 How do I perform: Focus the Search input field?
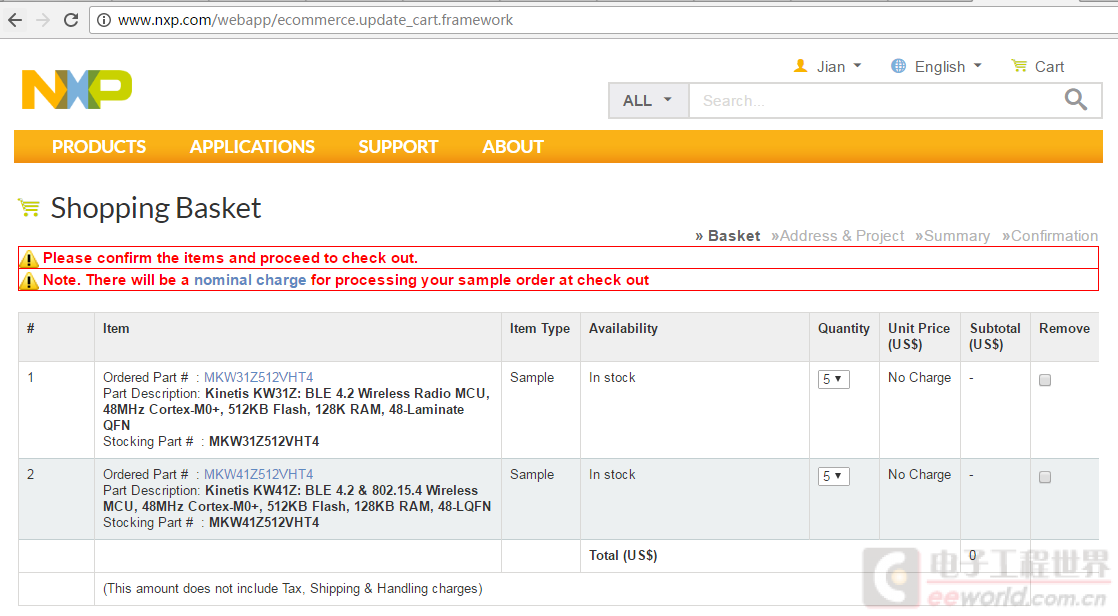(876, 101)
